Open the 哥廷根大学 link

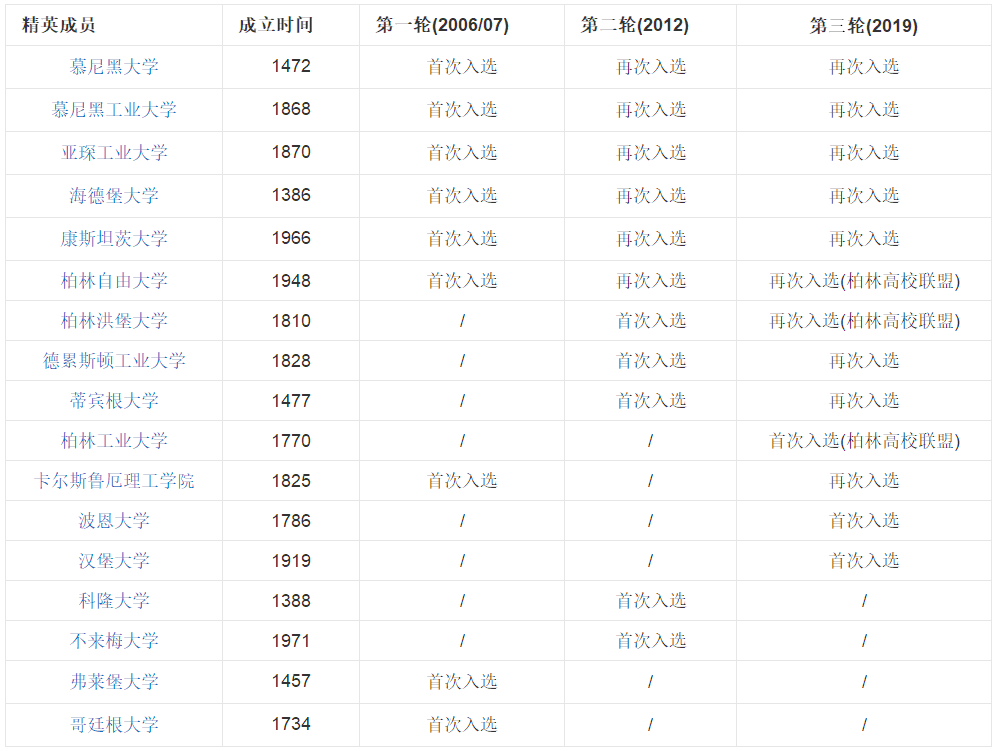tap(114, 725)
